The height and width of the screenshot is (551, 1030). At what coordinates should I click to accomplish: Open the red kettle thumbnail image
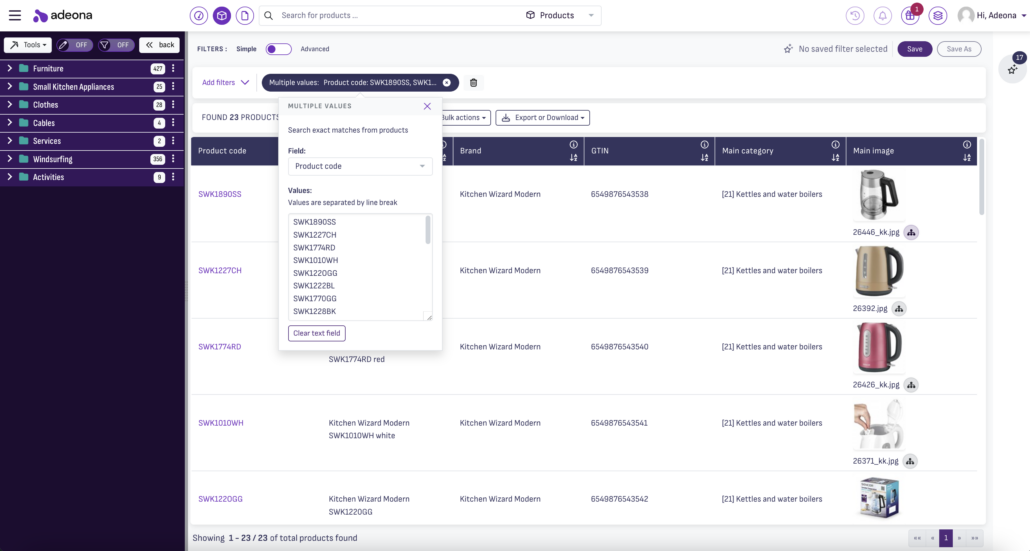tap(879, 348)
